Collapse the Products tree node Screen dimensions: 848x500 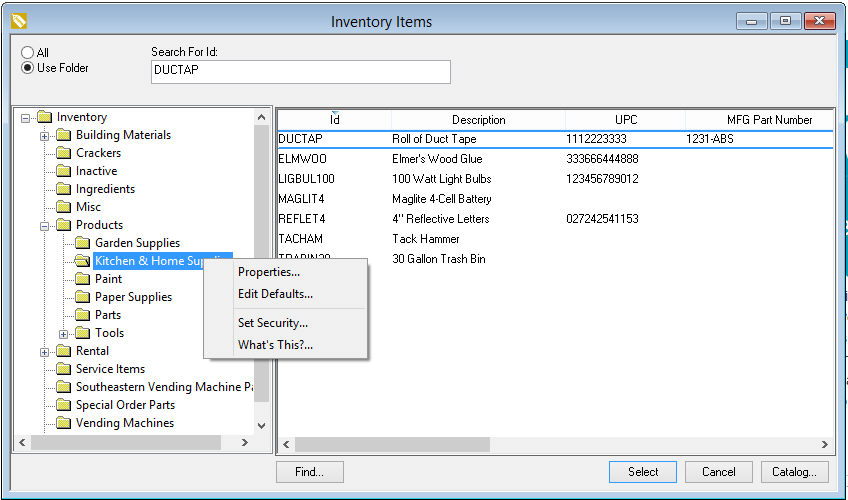(45, 225)
